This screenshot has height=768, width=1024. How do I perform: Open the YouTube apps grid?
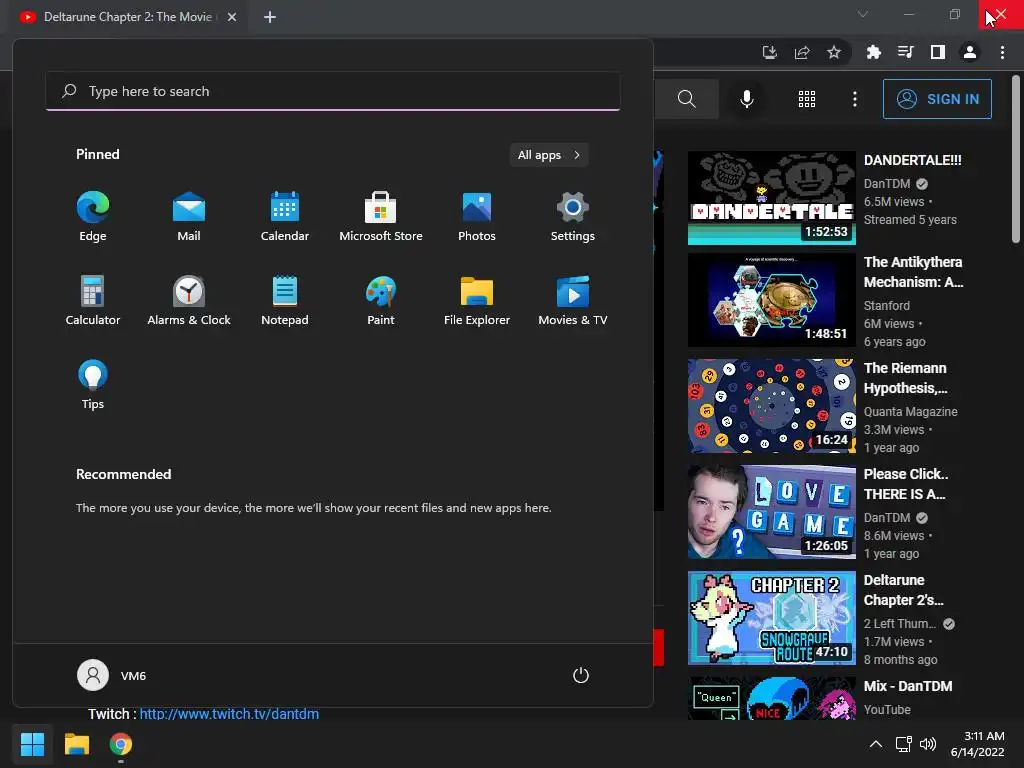[807, 99]
